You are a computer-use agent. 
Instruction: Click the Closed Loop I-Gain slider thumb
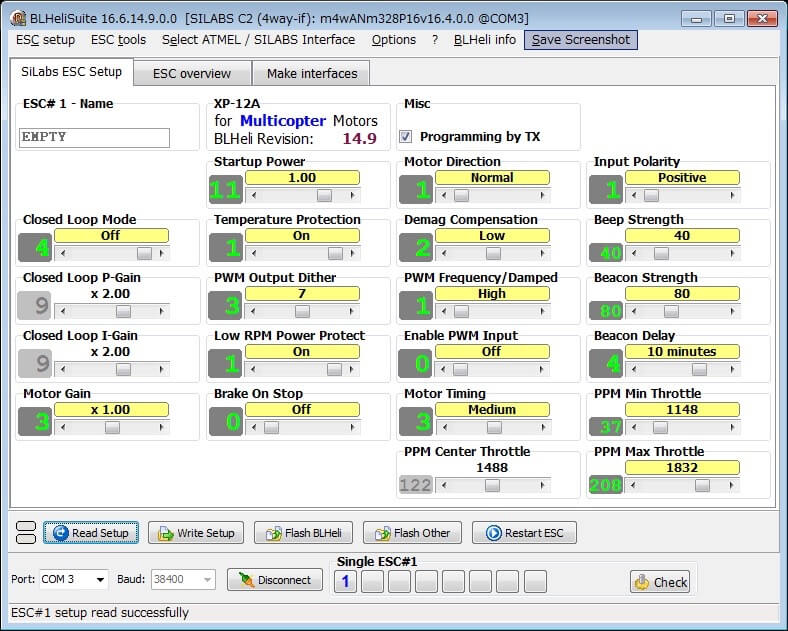coord(123,370)
